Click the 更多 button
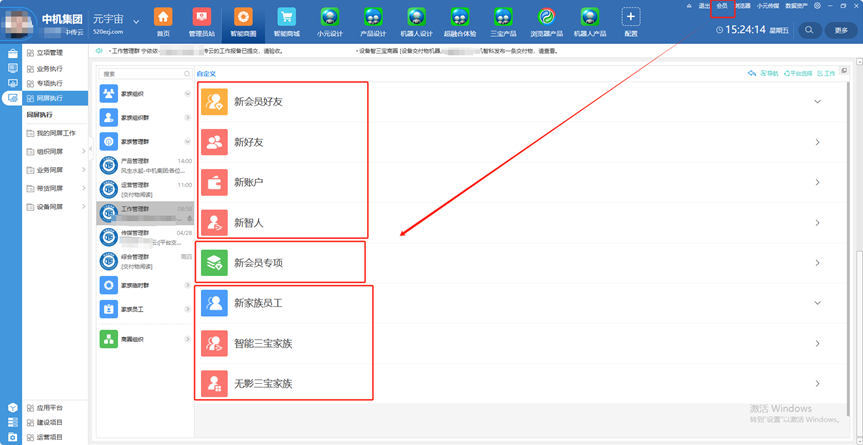863x445 pixels. click(840, 30)
